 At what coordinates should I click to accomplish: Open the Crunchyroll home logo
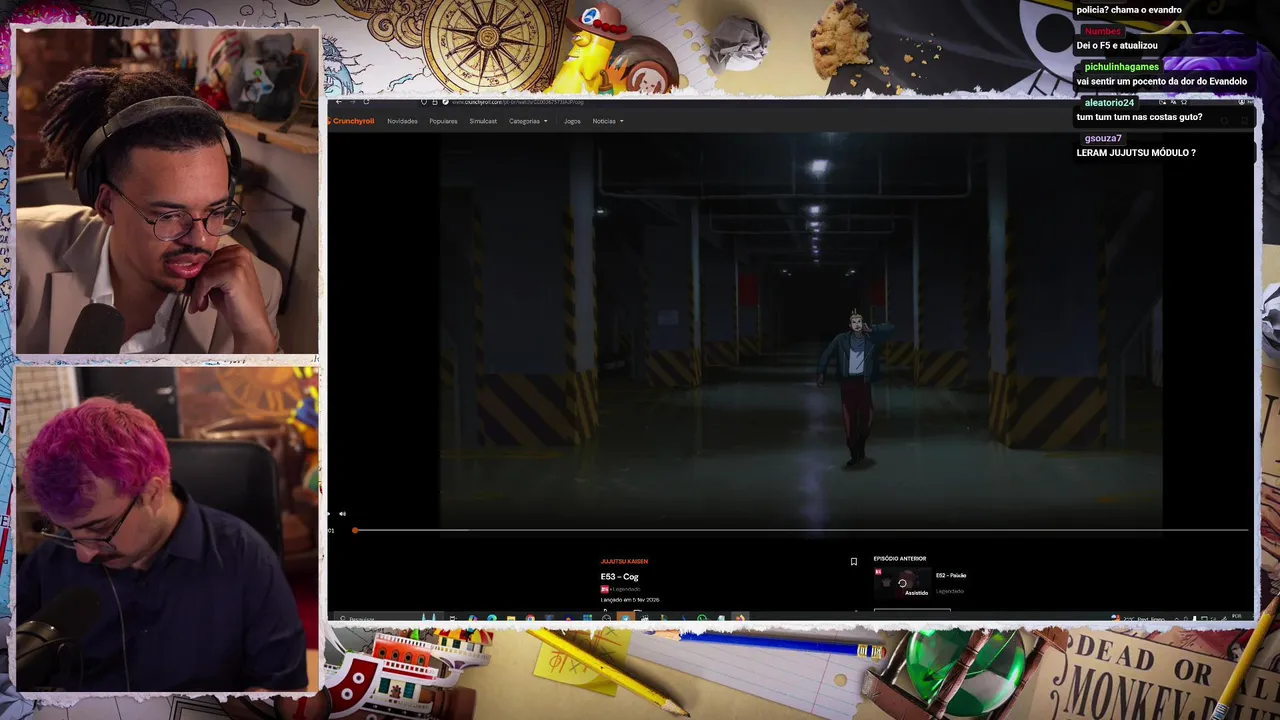(x=351, y=121)
